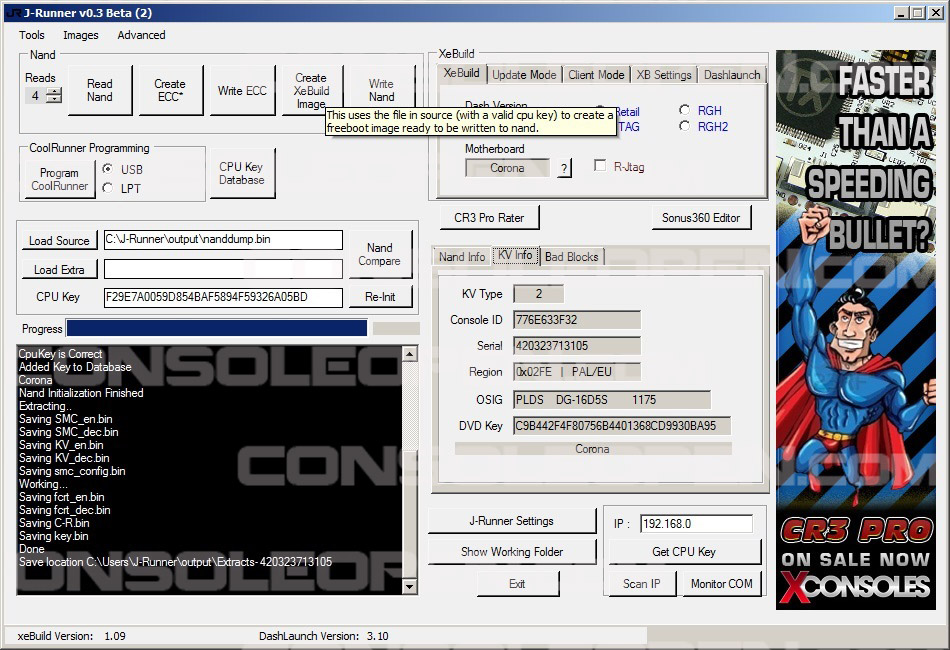
Task: Click the IP address input field
Action: pyautogui.click(x=695, y=524)
